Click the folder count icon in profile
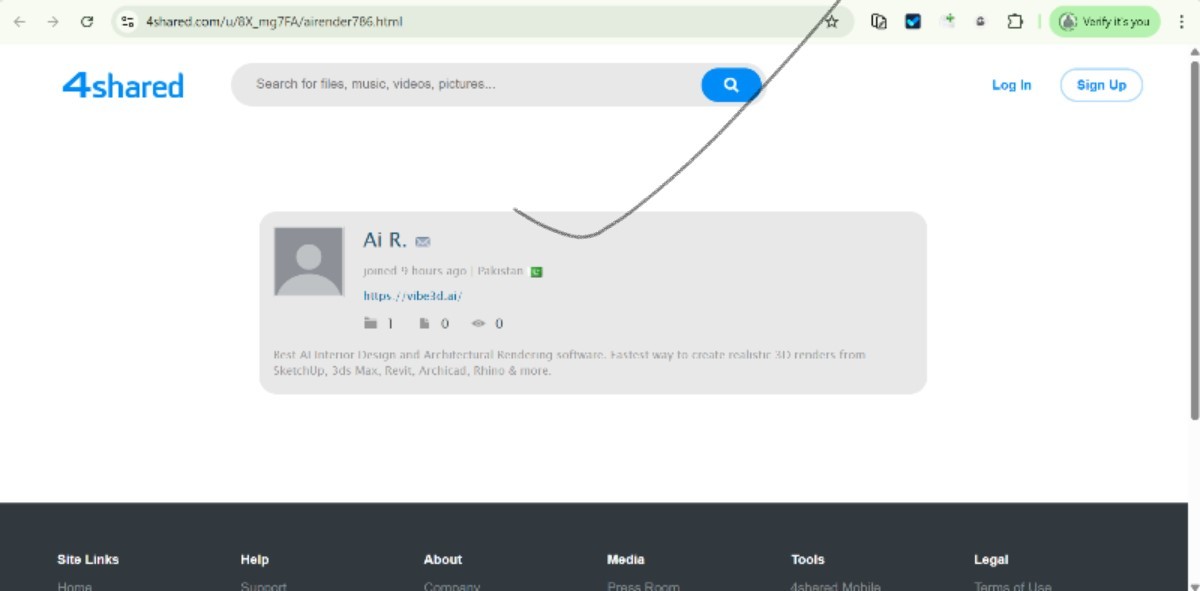 click(x=371, y=323)
